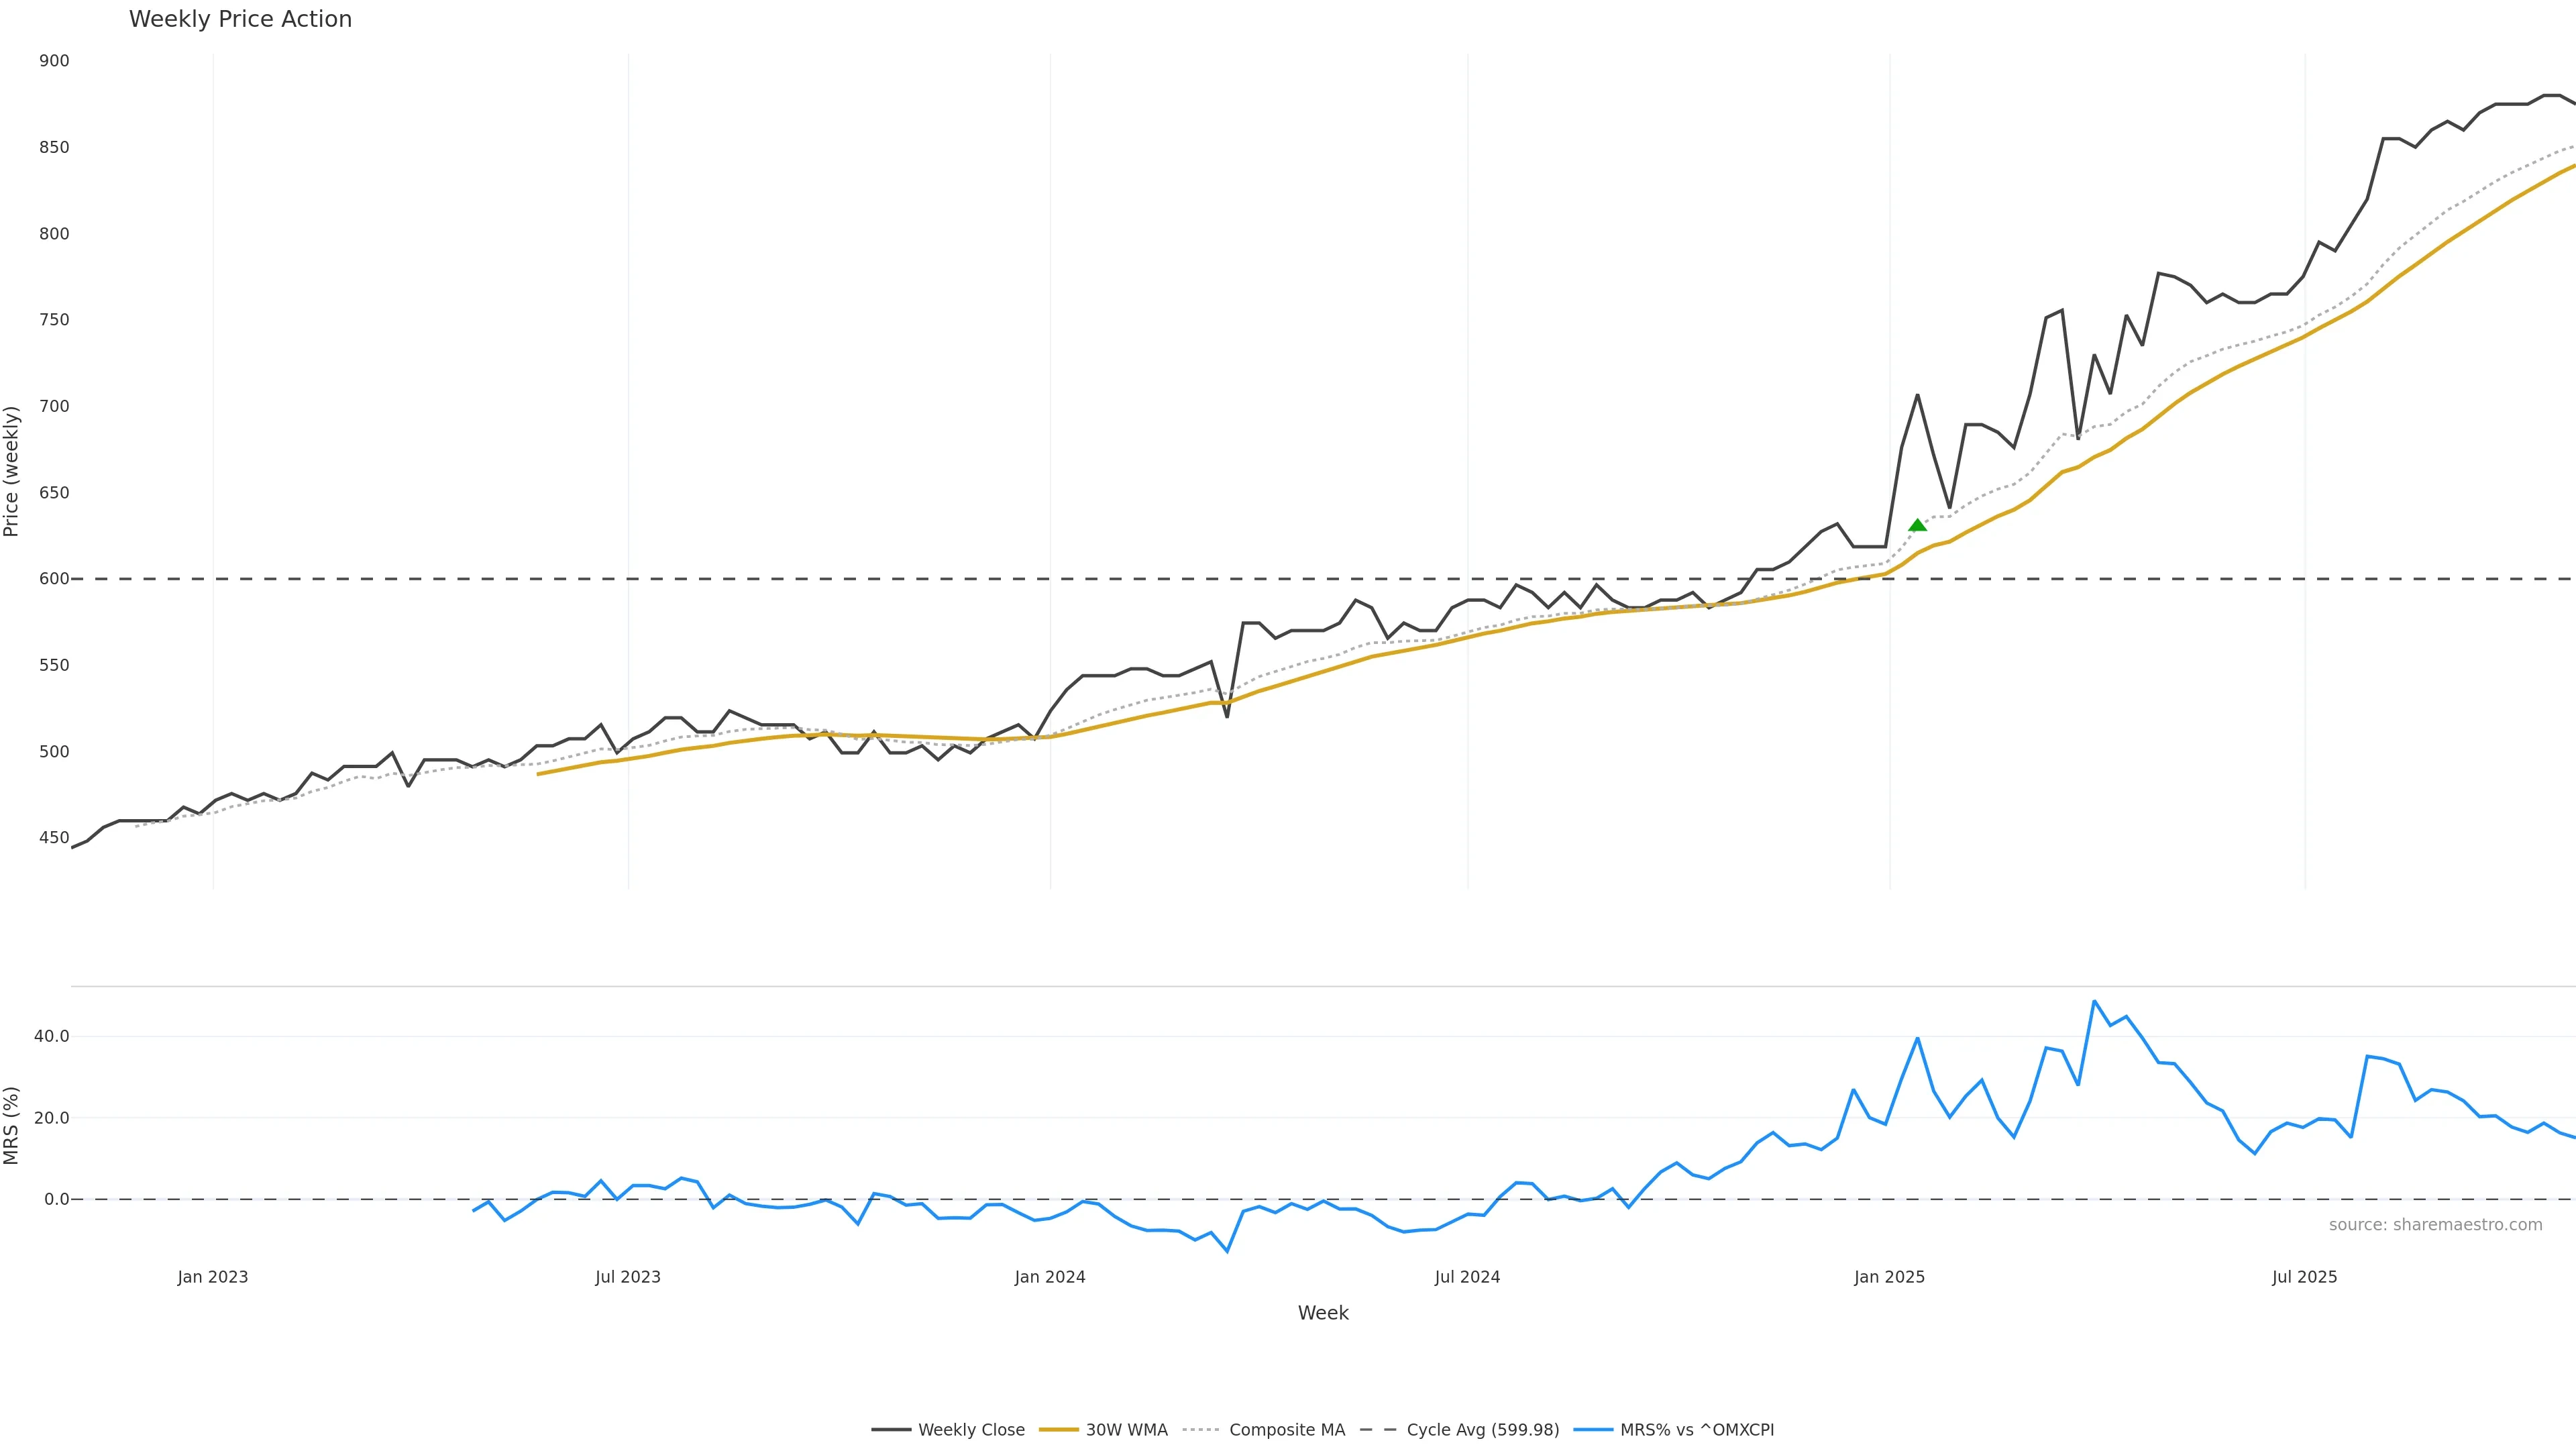
Task: Click the gold 30W WMA legend line swatch
Action: [x=1059, y=1430]
